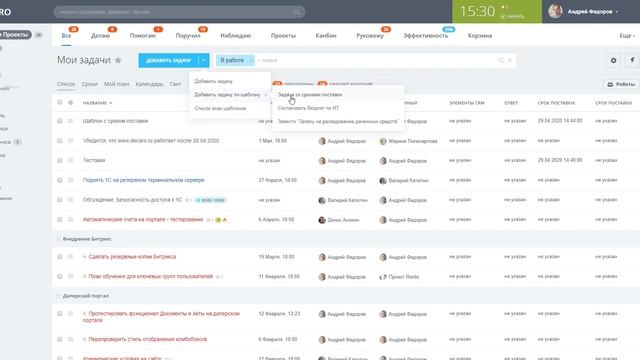Sort by the НАЗВАНИЕ column arrow
This screenshot has width=640, height=360.
point(111,103)
